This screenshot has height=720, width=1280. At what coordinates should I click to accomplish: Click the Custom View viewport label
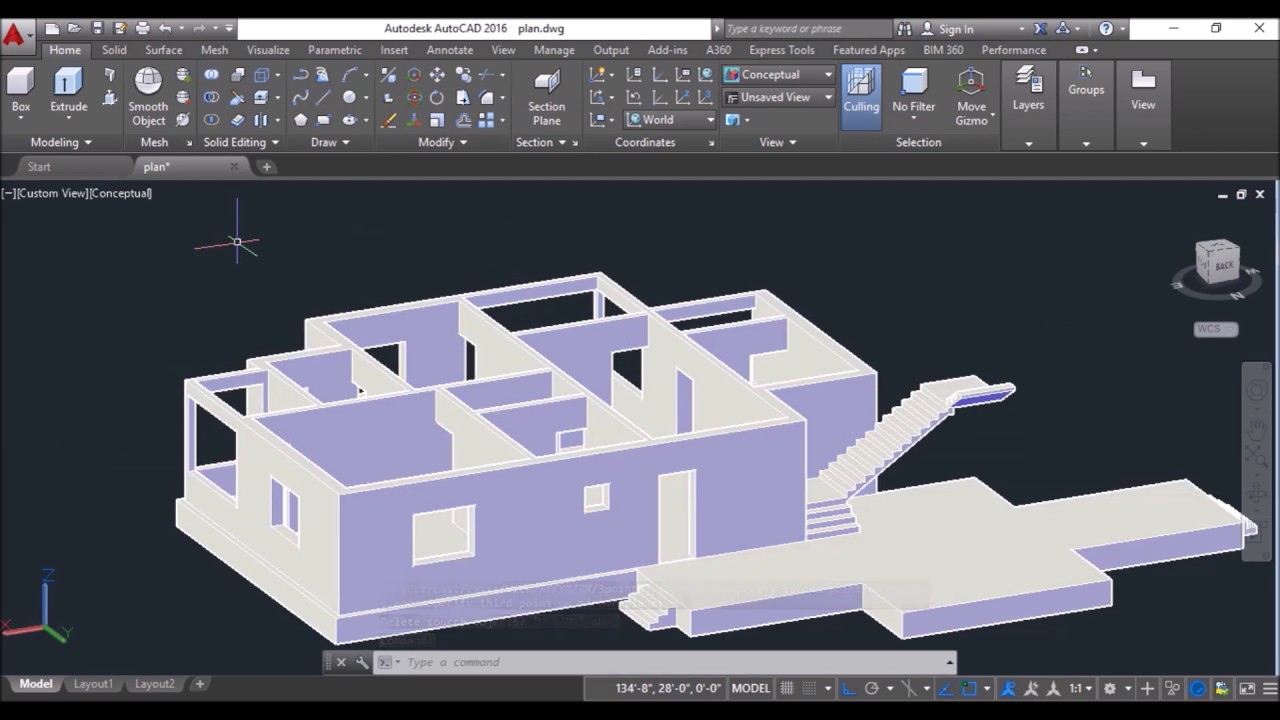click(54, 193)
